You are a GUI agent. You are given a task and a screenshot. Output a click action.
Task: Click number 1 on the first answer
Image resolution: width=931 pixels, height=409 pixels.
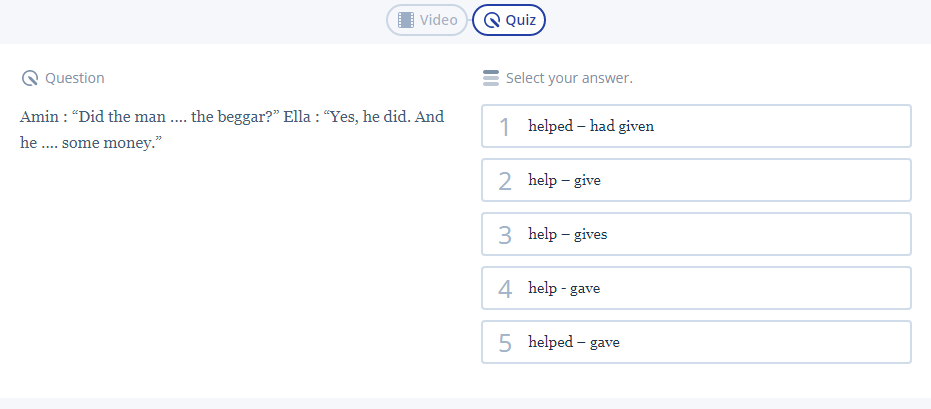click(x=505, y=127)
